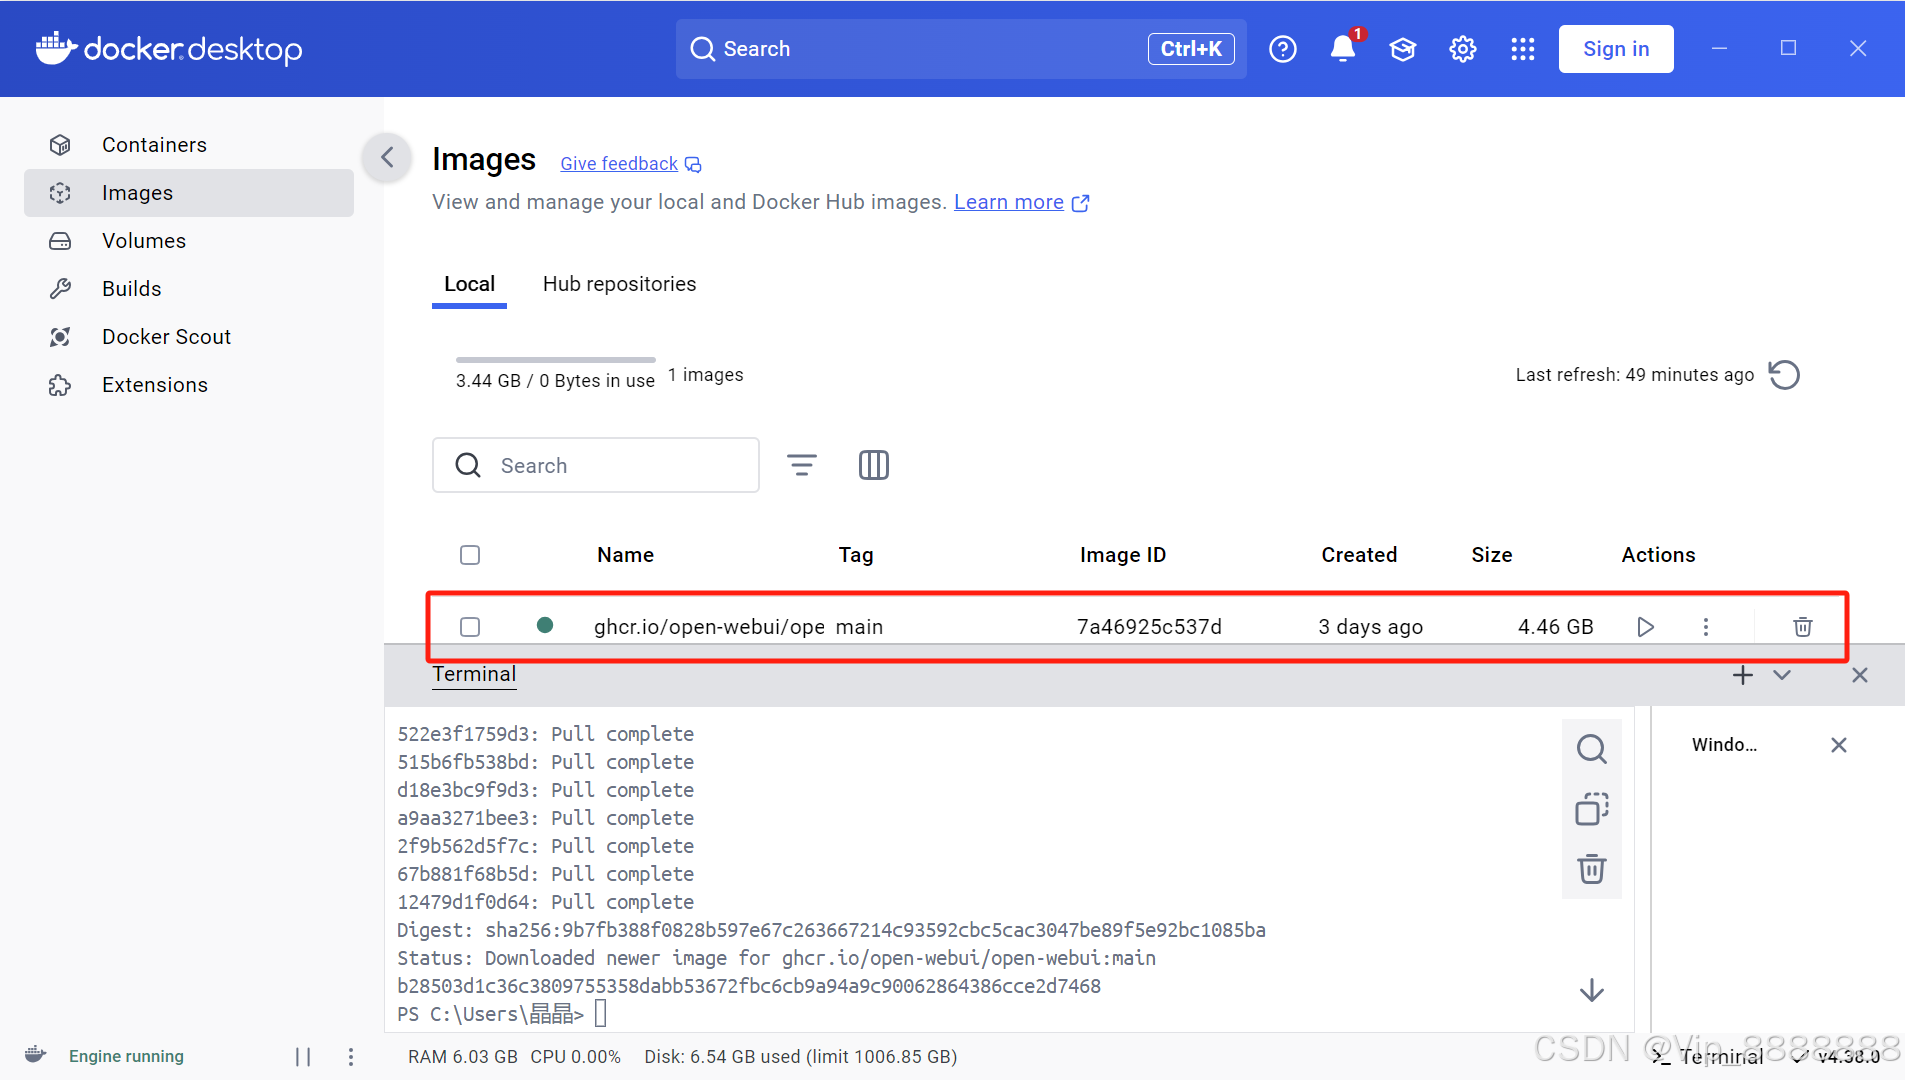Click the disk usage bar
This screenshot has width=1905, height=1080.
[x=556, y=359]
